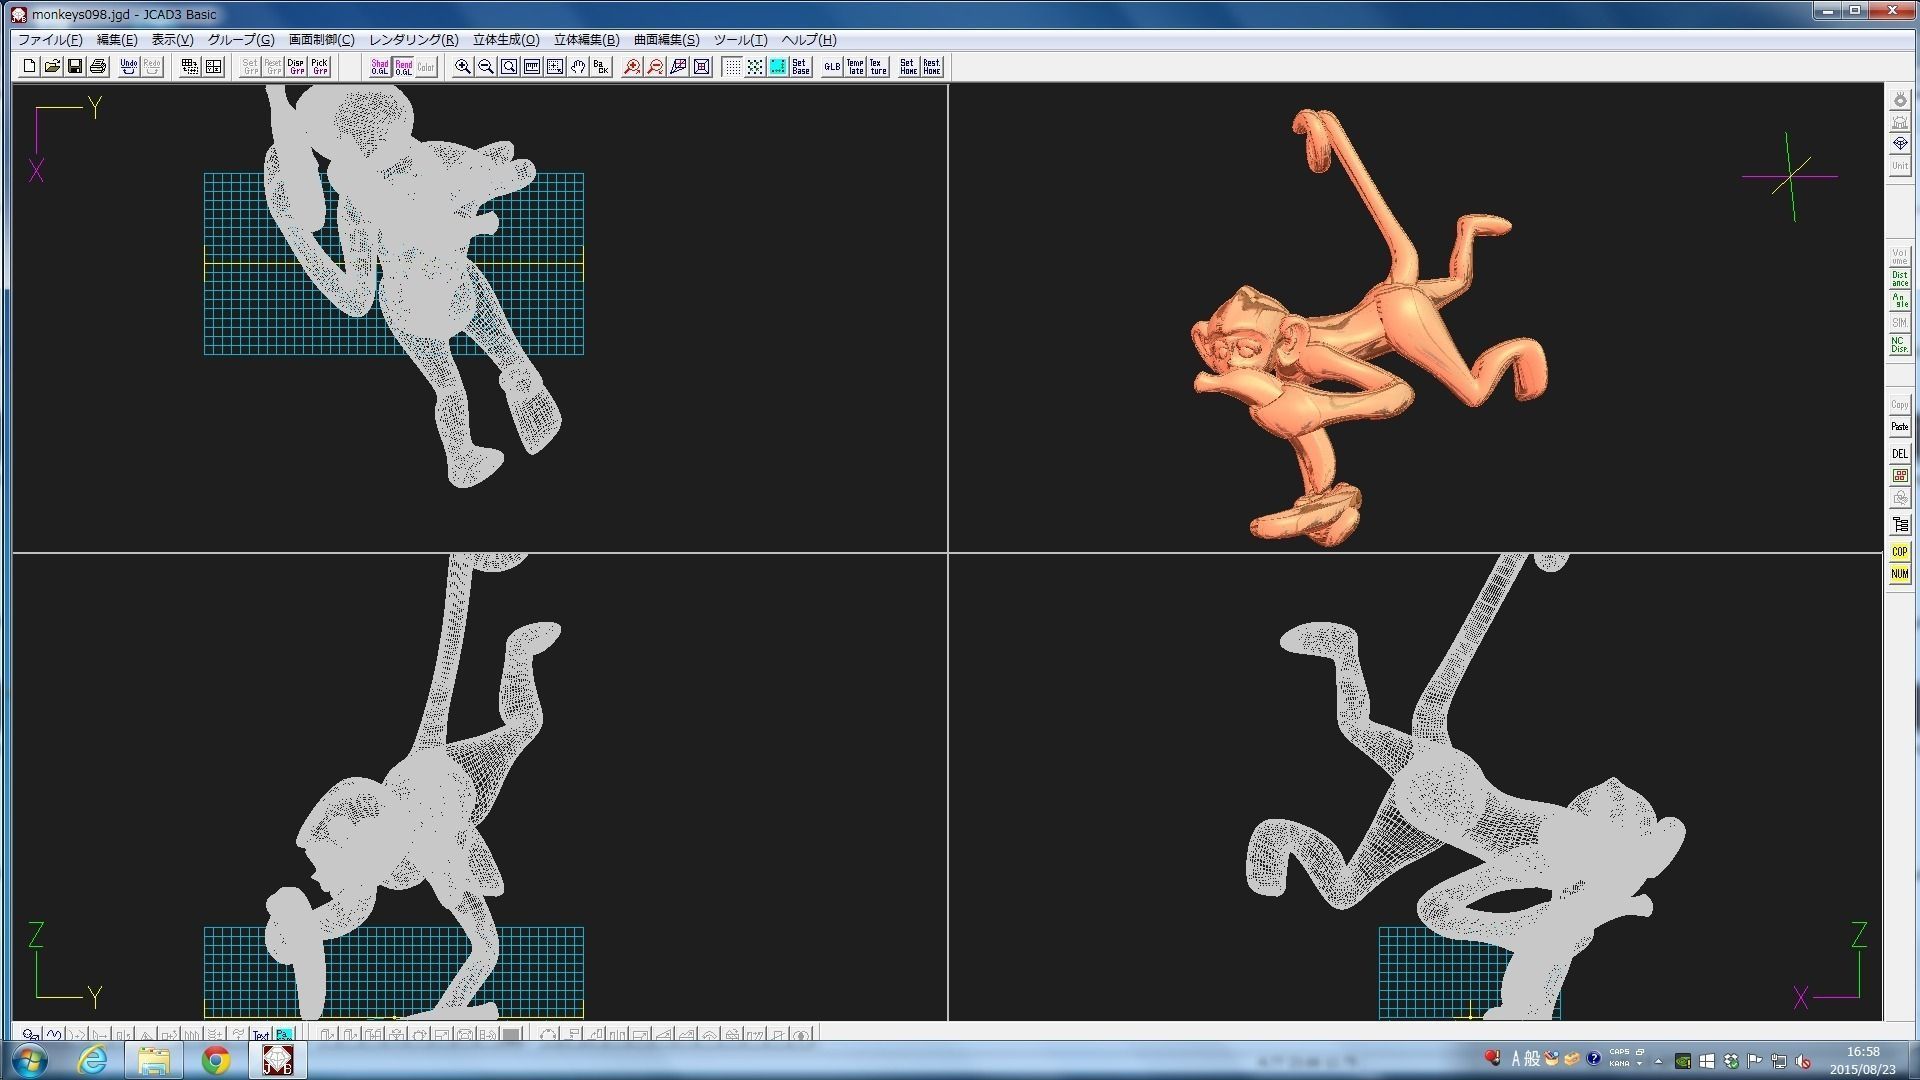Open the 立体編集(B) menu
Image resolution: width=1920 pixels, height=1080 pixels.
586,40
